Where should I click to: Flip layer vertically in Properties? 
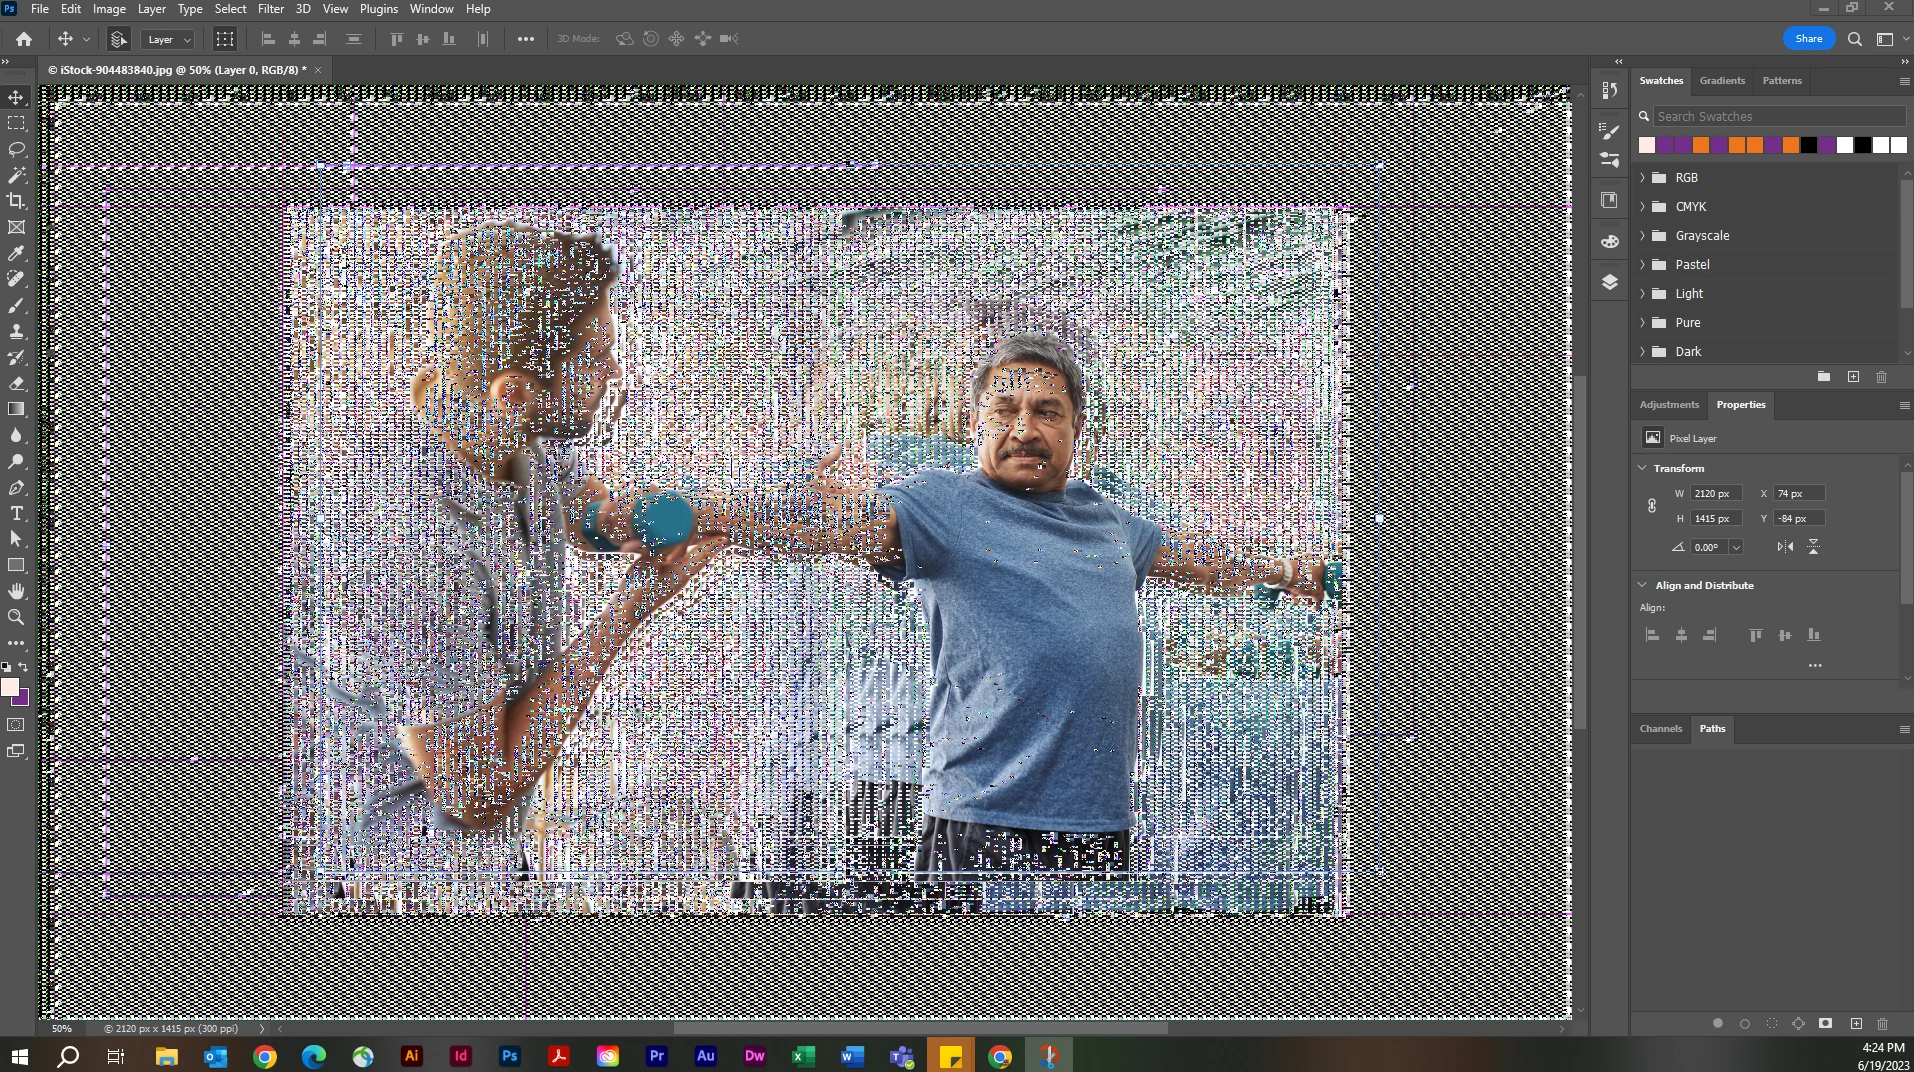pos(1813,547)
